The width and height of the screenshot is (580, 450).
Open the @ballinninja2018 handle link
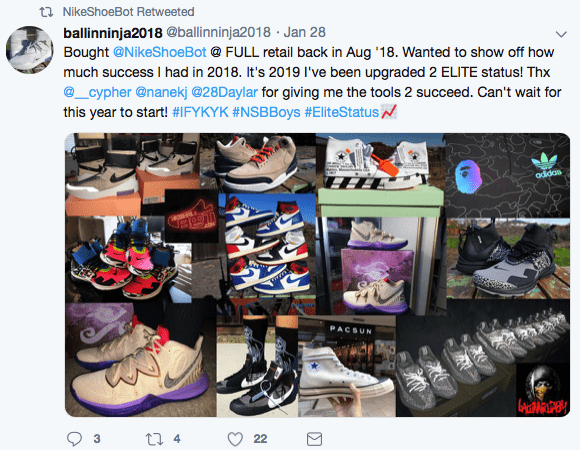[218, 32]
